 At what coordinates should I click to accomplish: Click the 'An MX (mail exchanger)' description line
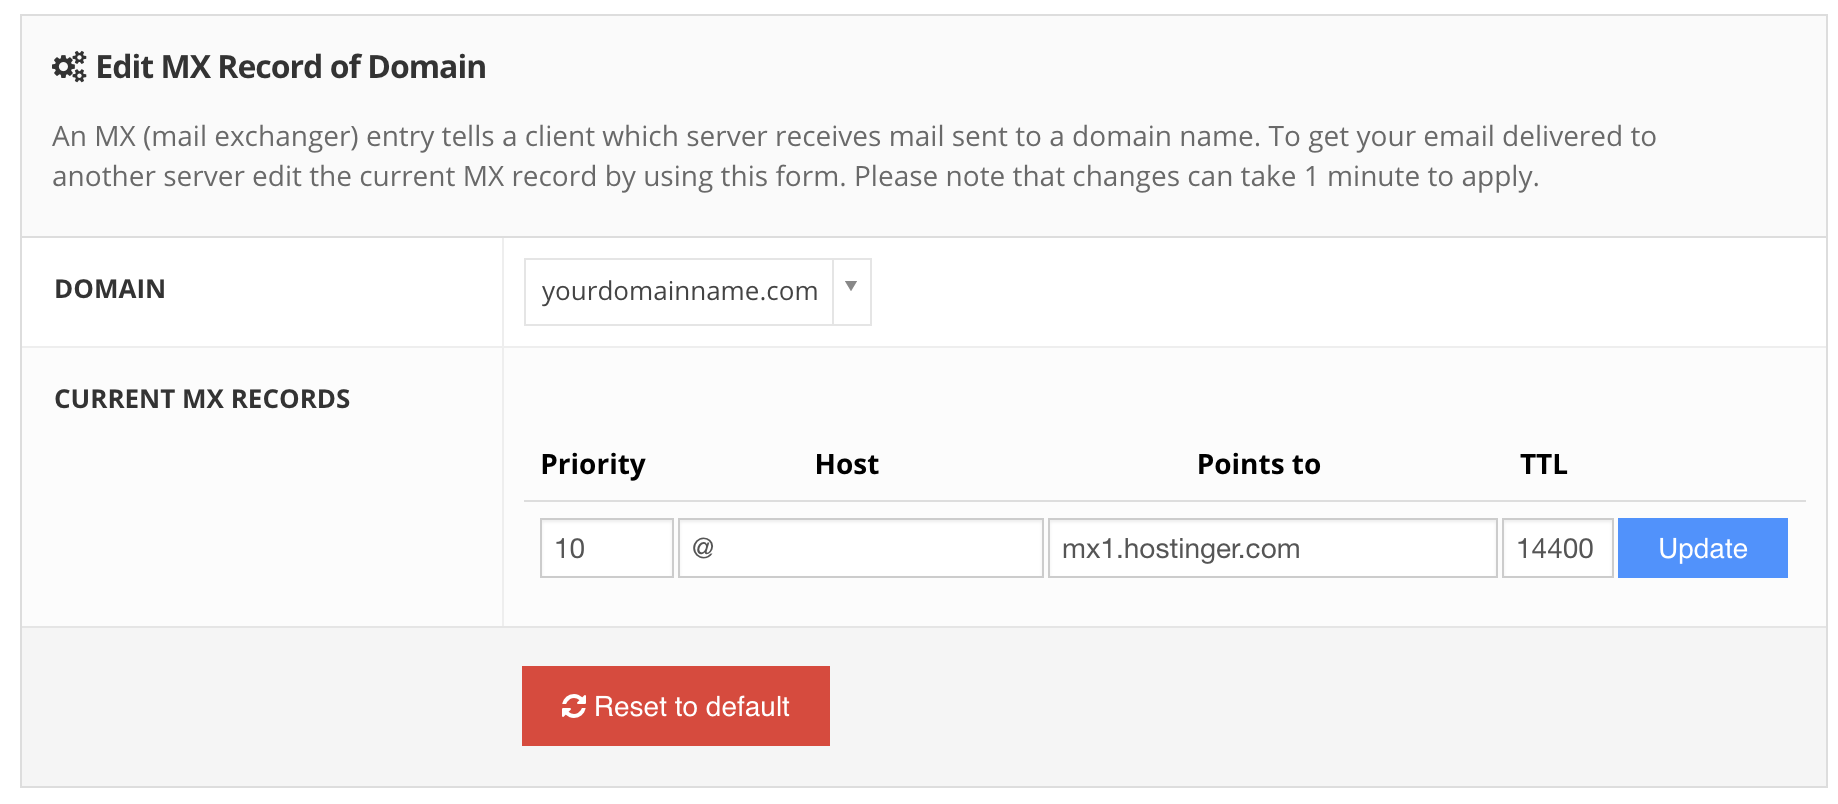tap(854, 136)
